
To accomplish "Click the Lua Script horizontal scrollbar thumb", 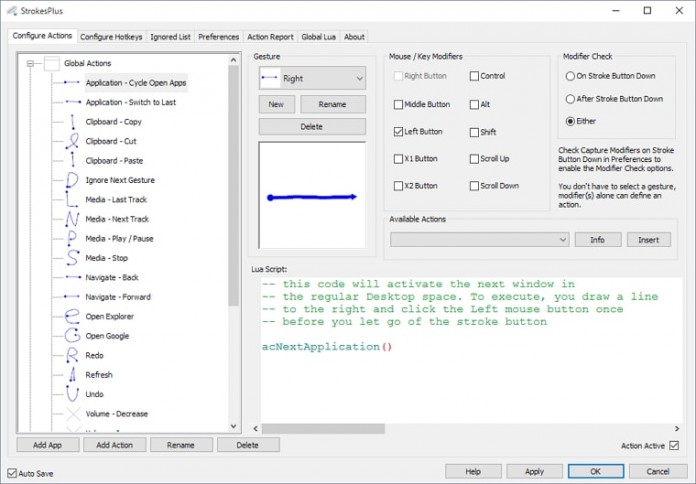I will coord(323,428).
